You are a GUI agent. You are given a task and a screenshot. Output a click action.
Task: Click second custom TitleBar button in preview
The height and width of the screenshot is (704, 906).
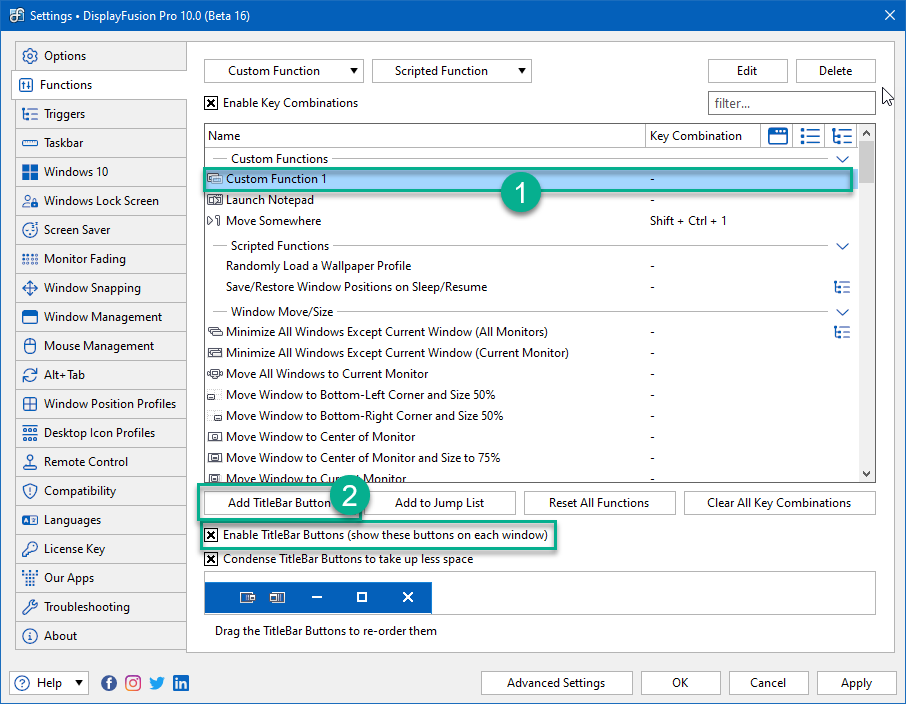[x=277, y=597]
